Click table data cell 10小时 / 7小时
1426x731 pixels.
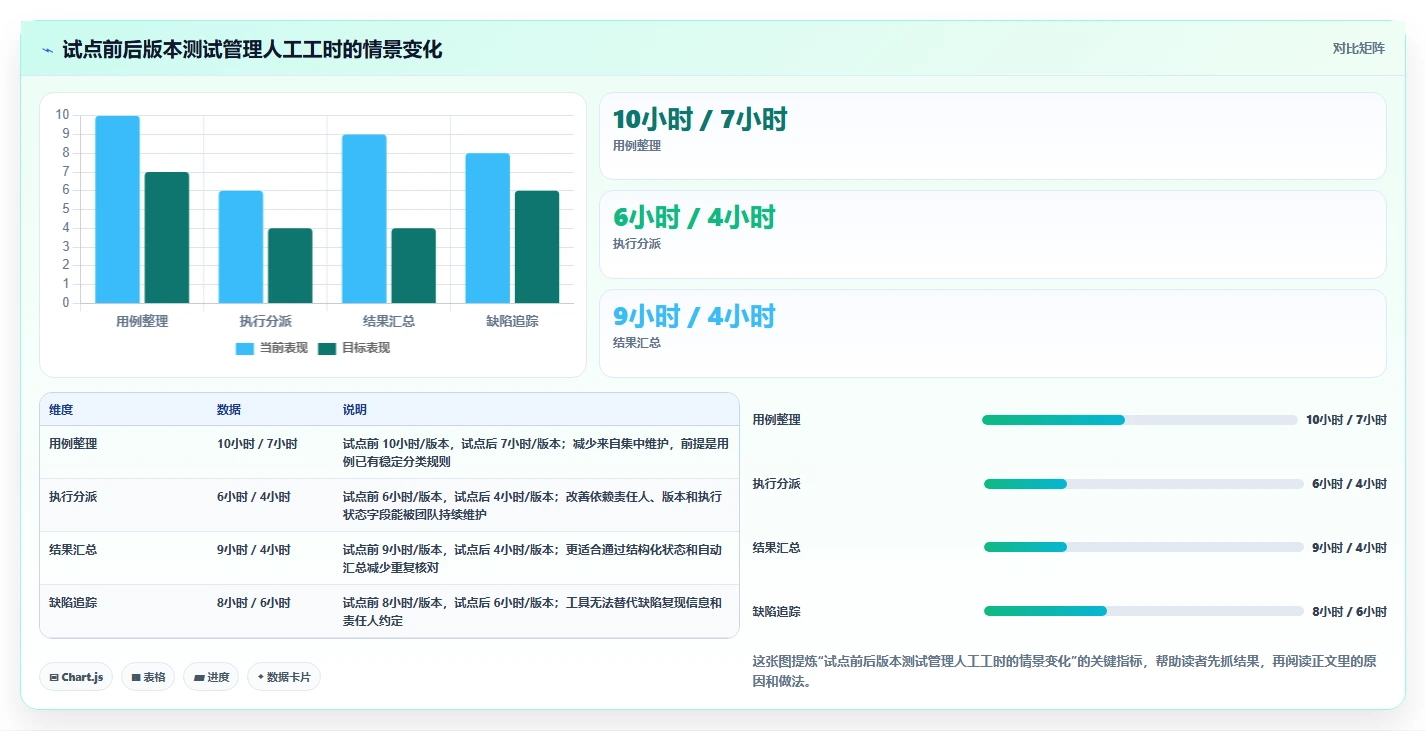tap(257, 443)
